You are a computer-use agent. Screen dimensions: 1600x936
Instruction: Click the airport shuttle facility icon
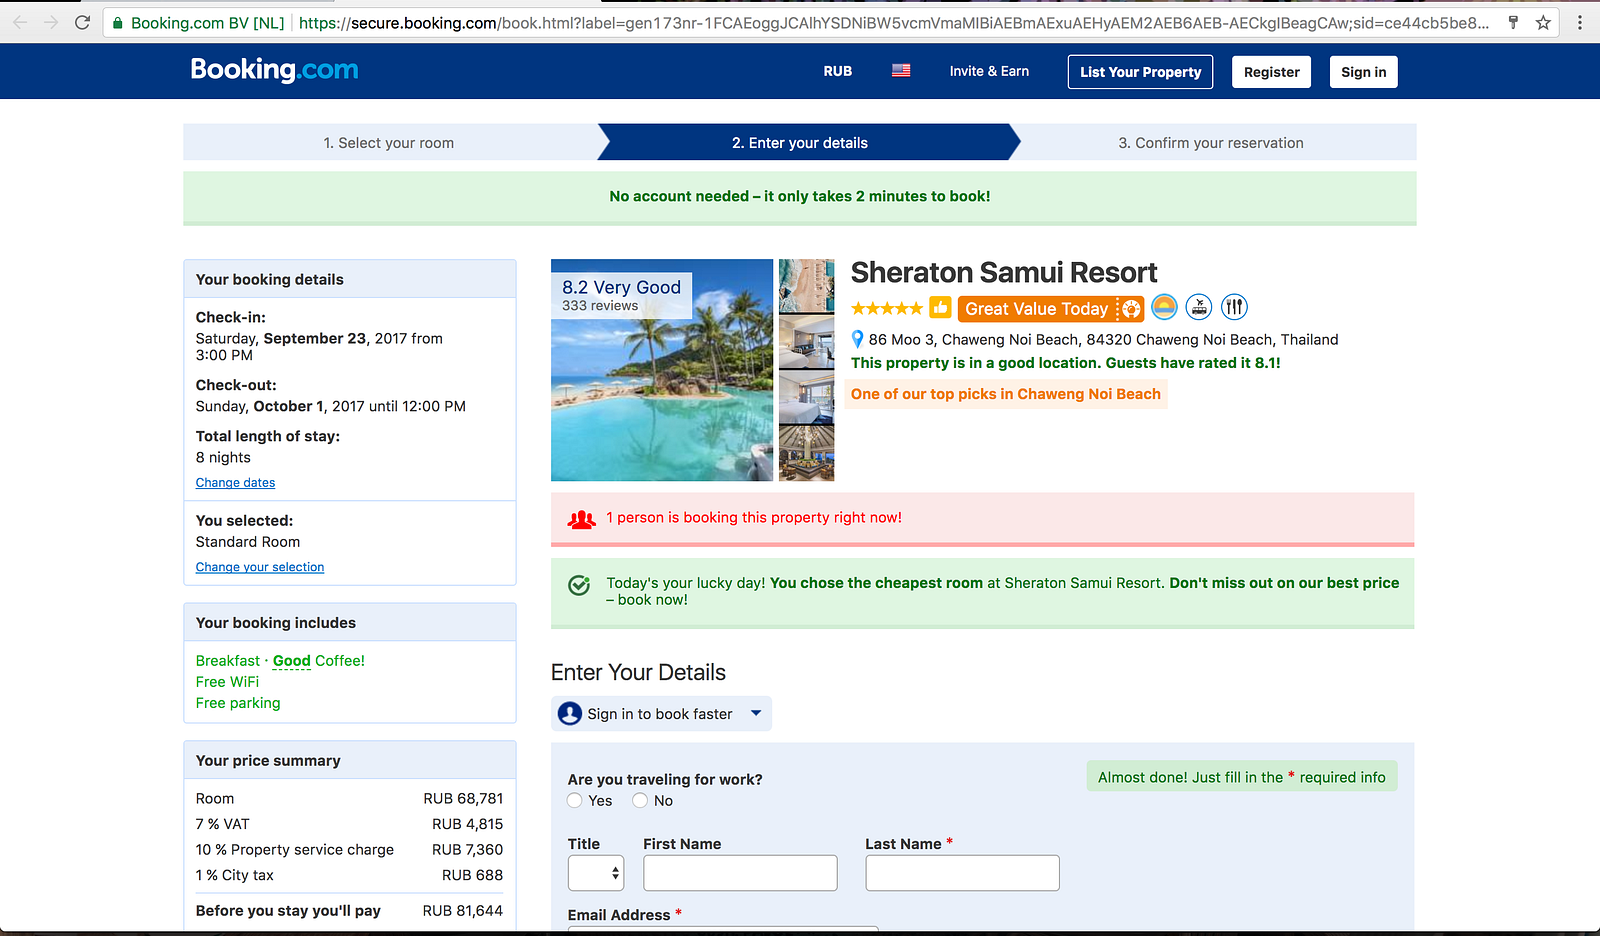coord(1199,307)
